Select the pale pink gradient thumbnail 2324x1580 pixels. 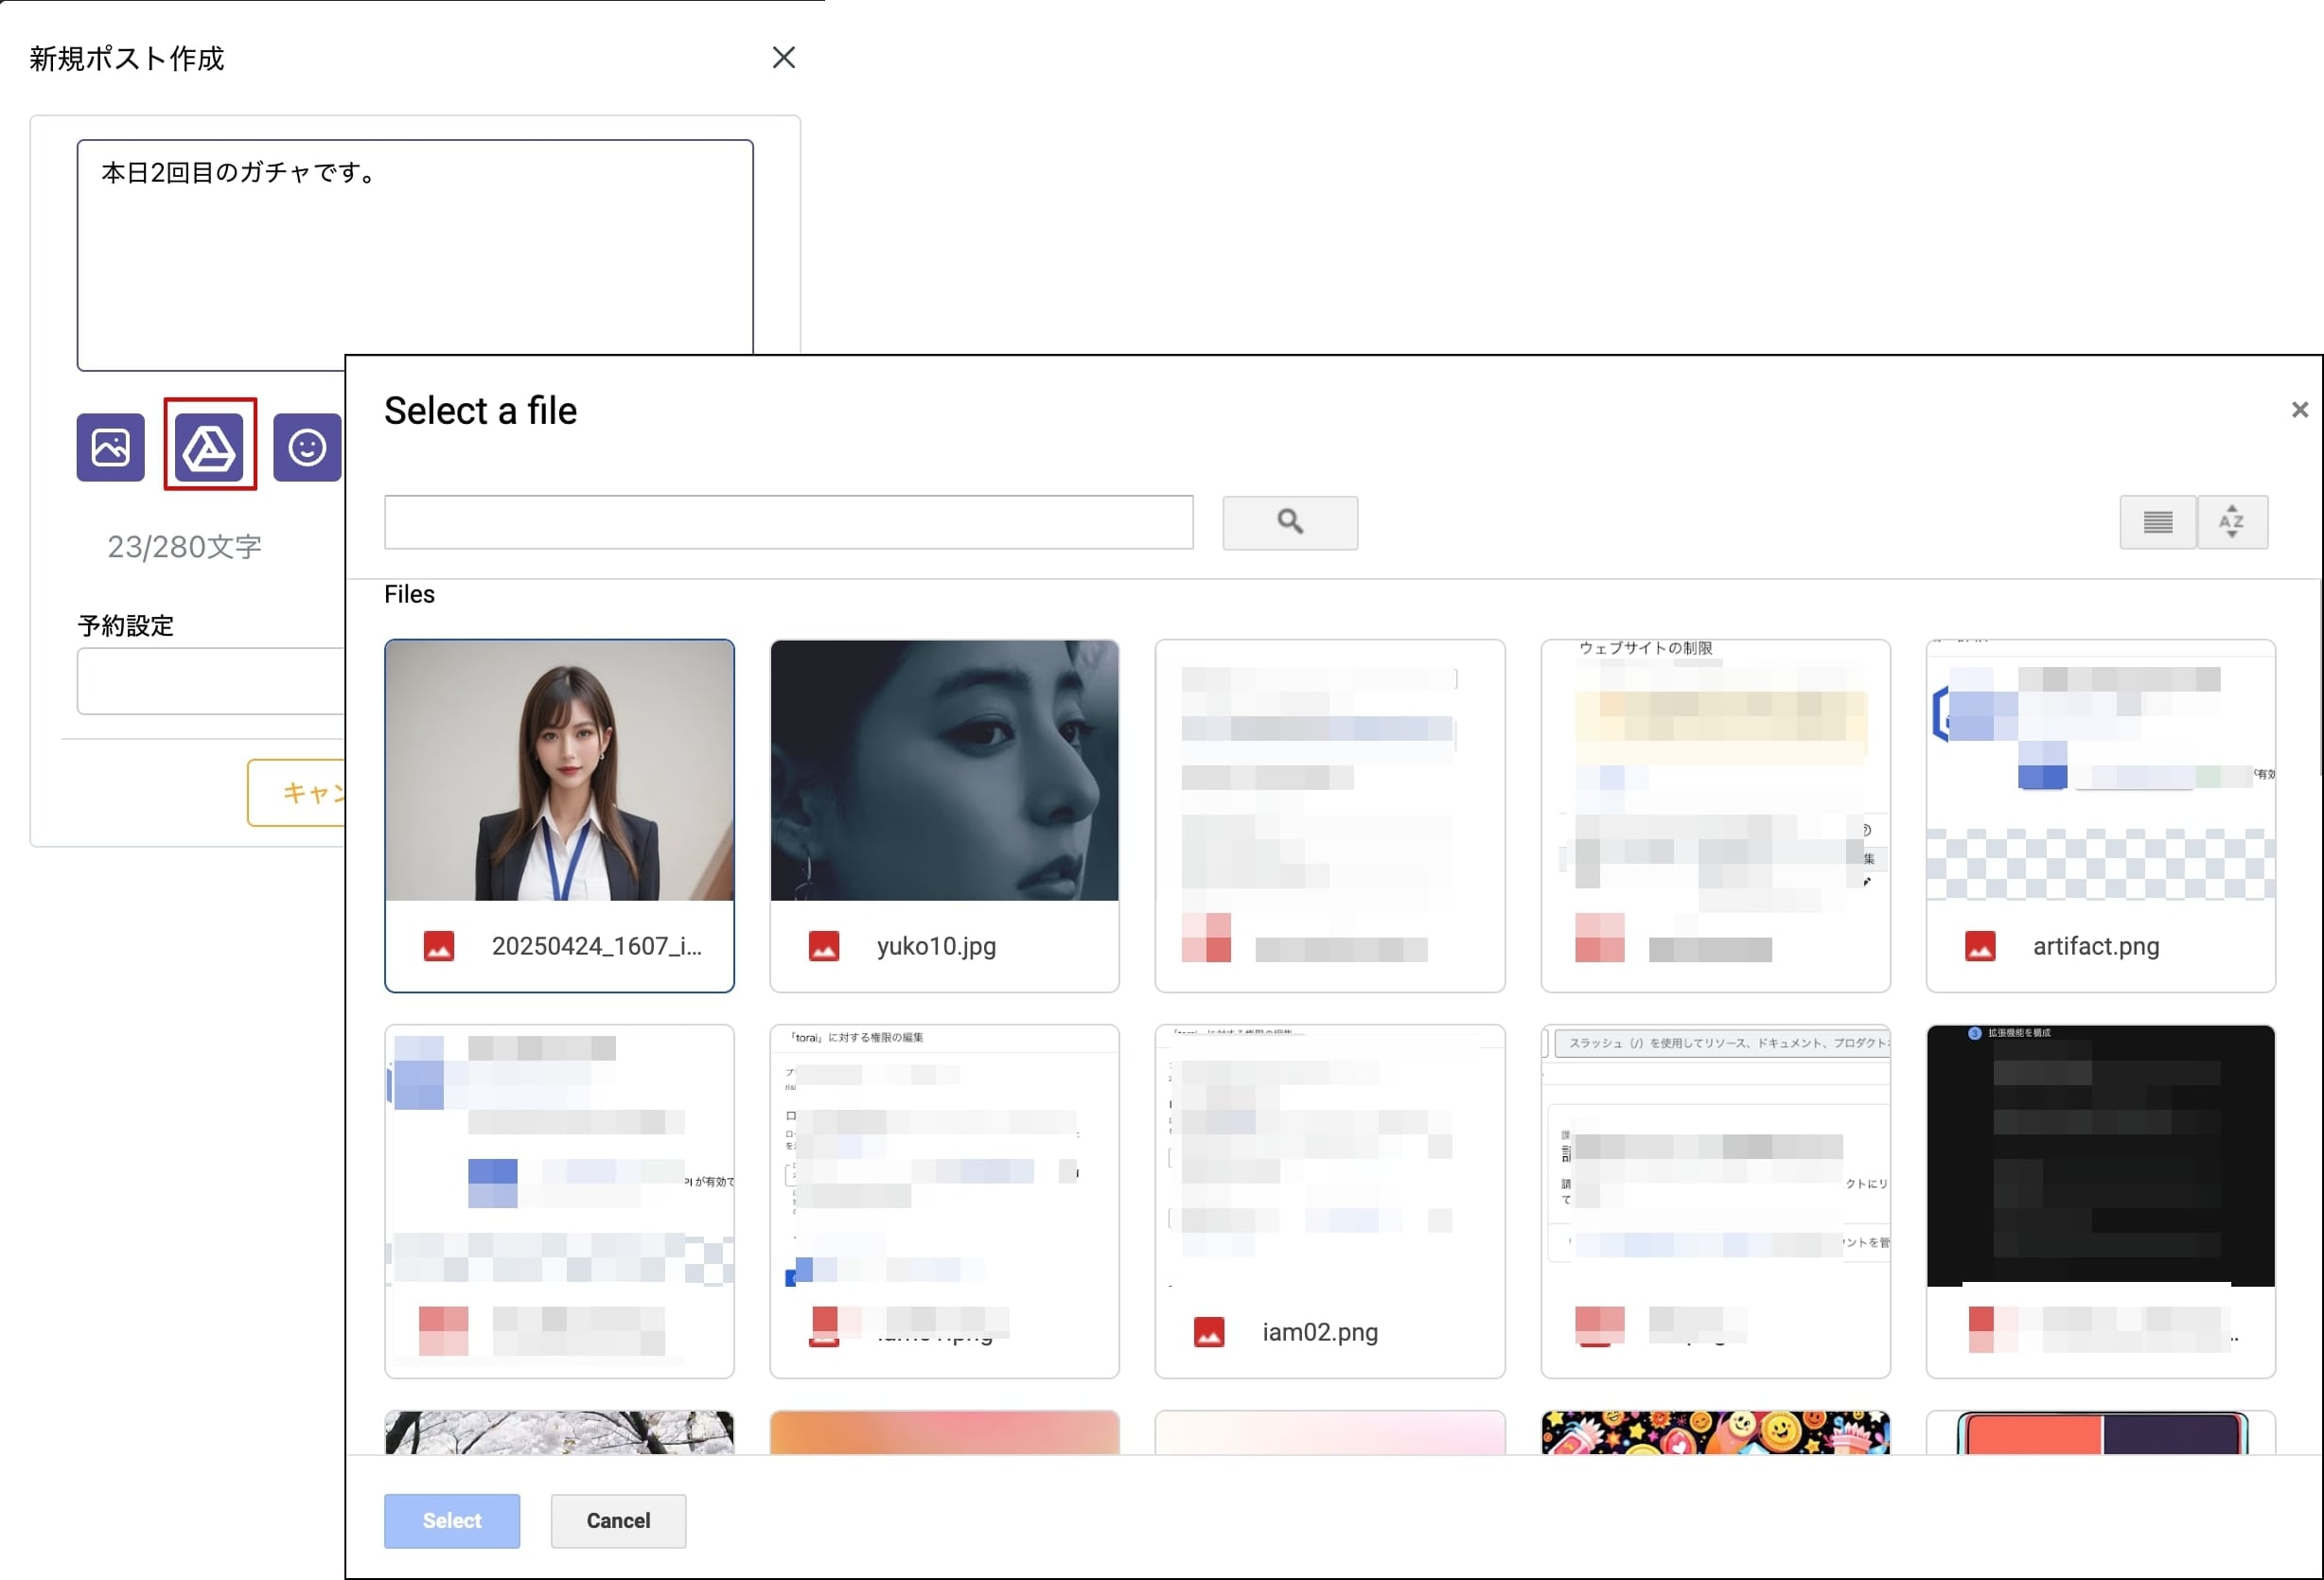pos(1329,1433)
